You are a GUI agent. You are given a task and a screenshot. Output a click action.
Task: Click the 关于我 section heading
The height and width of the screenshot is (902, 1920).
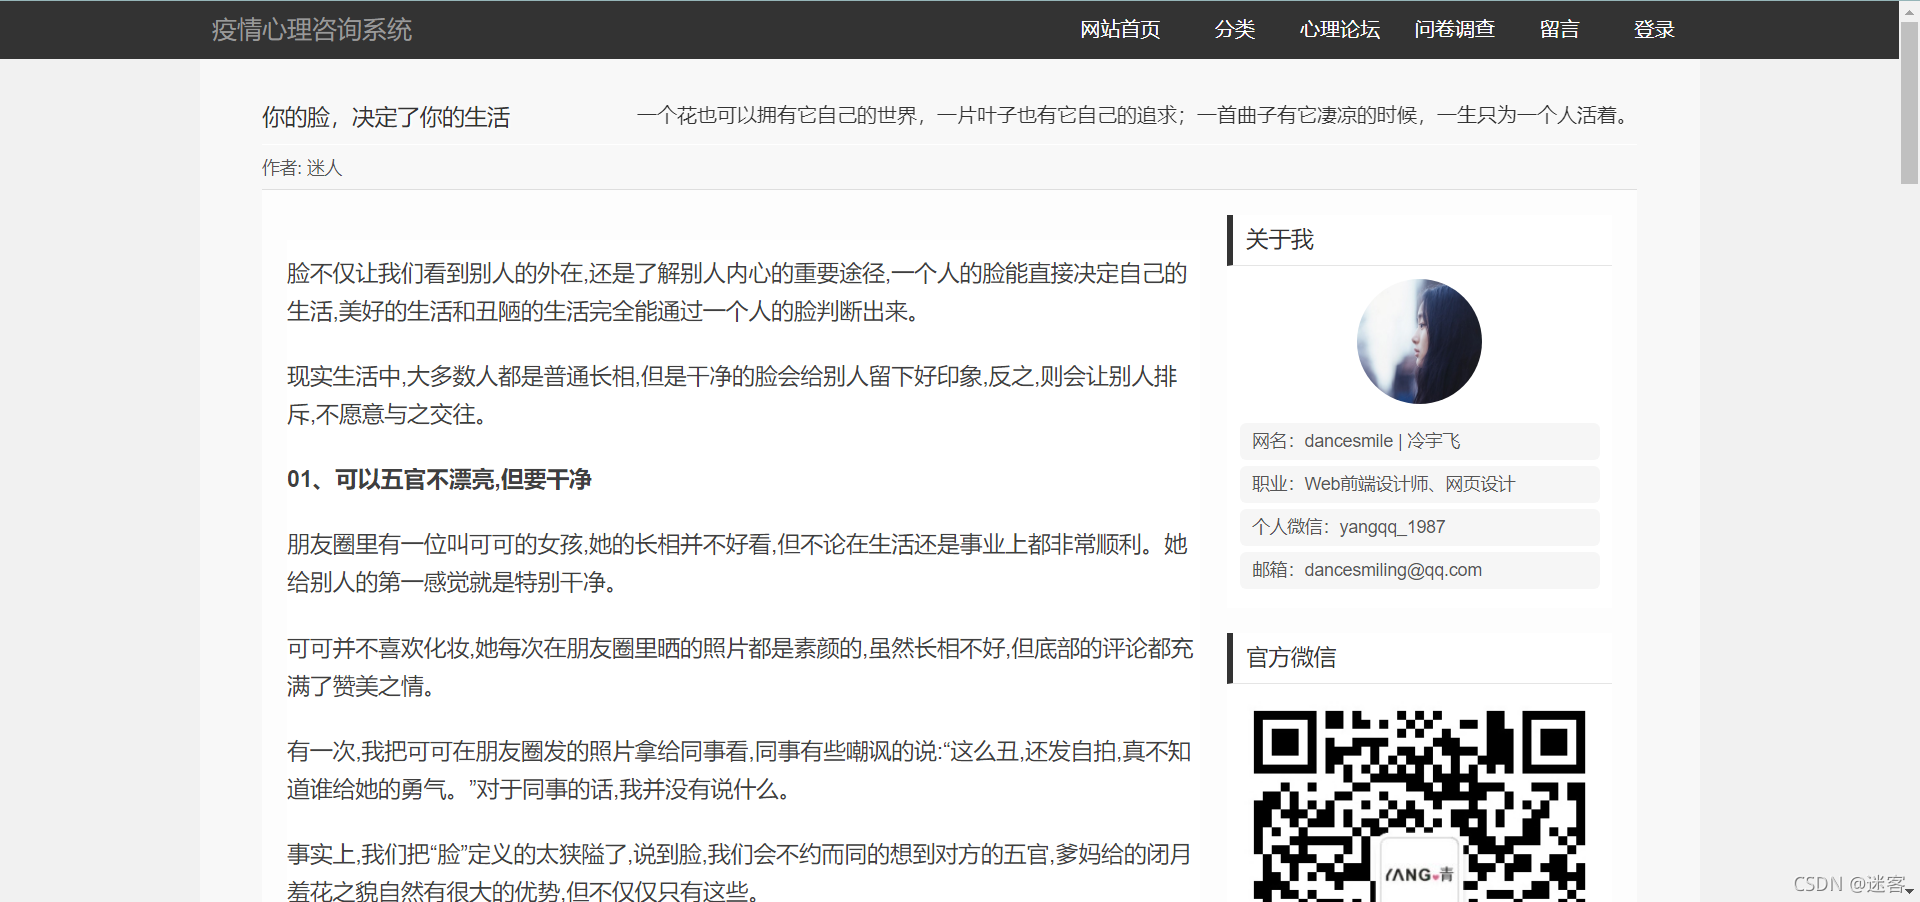pos(1279,240)
